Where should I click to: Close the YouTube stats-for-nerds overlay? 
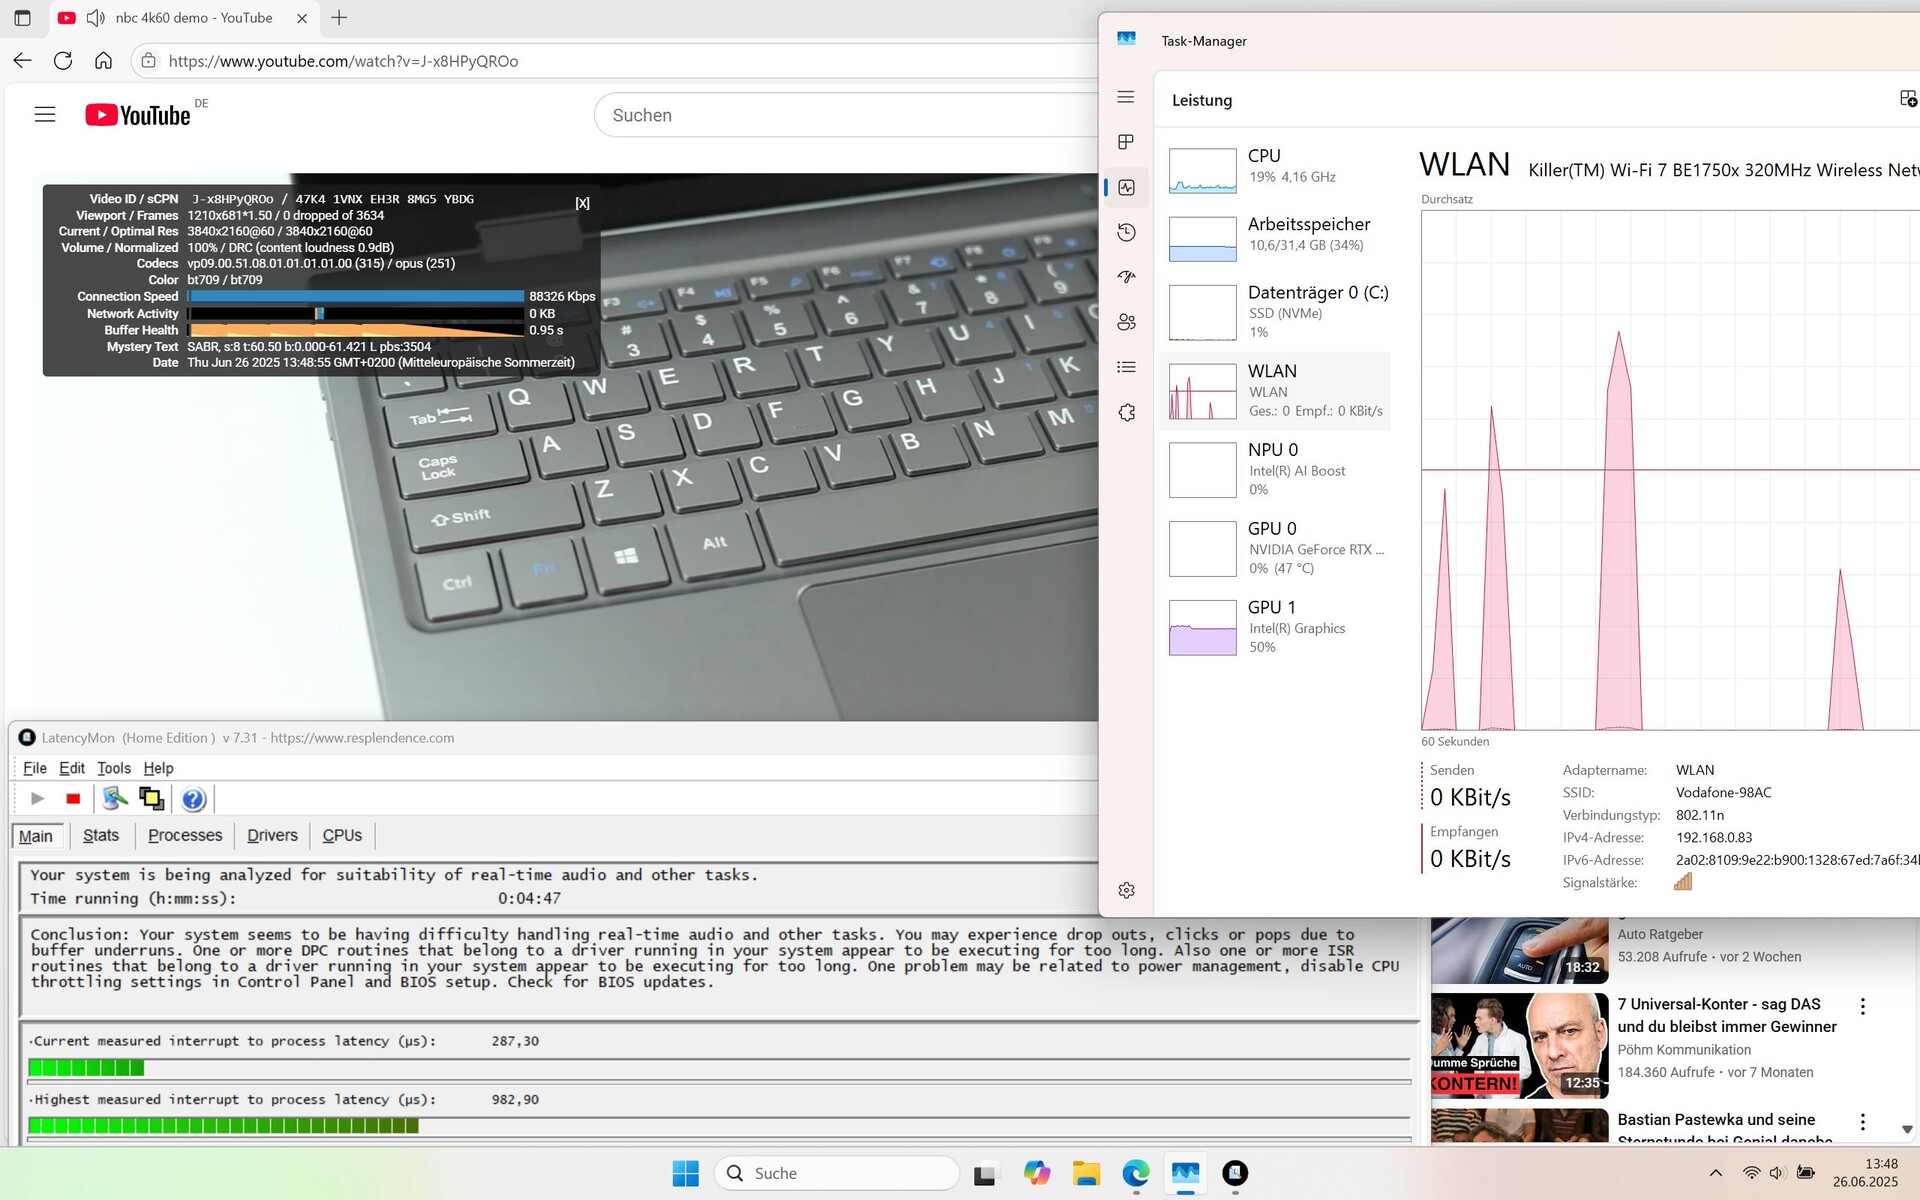pyautogui.click(x=582, y=203)
